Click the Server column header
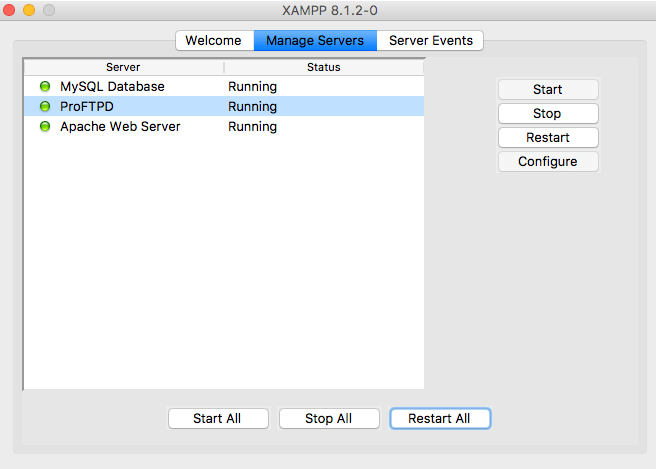 point(123,67)
